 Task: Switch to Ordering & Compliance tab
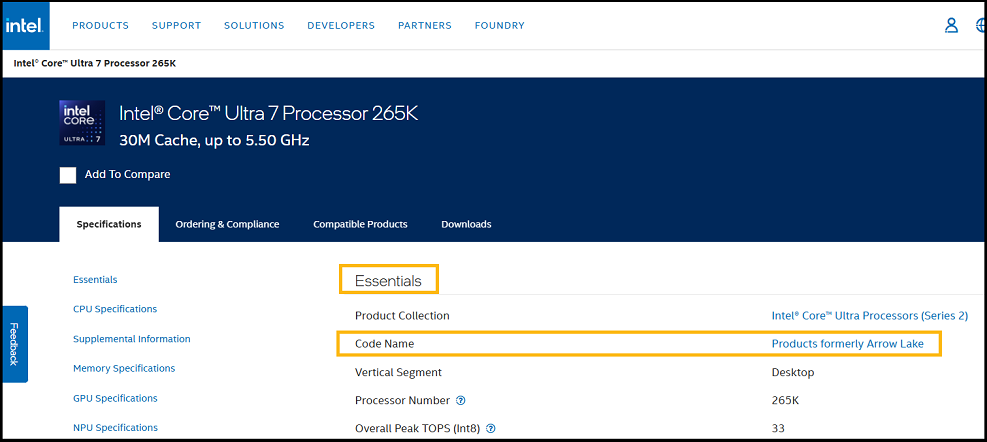(227, 224)
